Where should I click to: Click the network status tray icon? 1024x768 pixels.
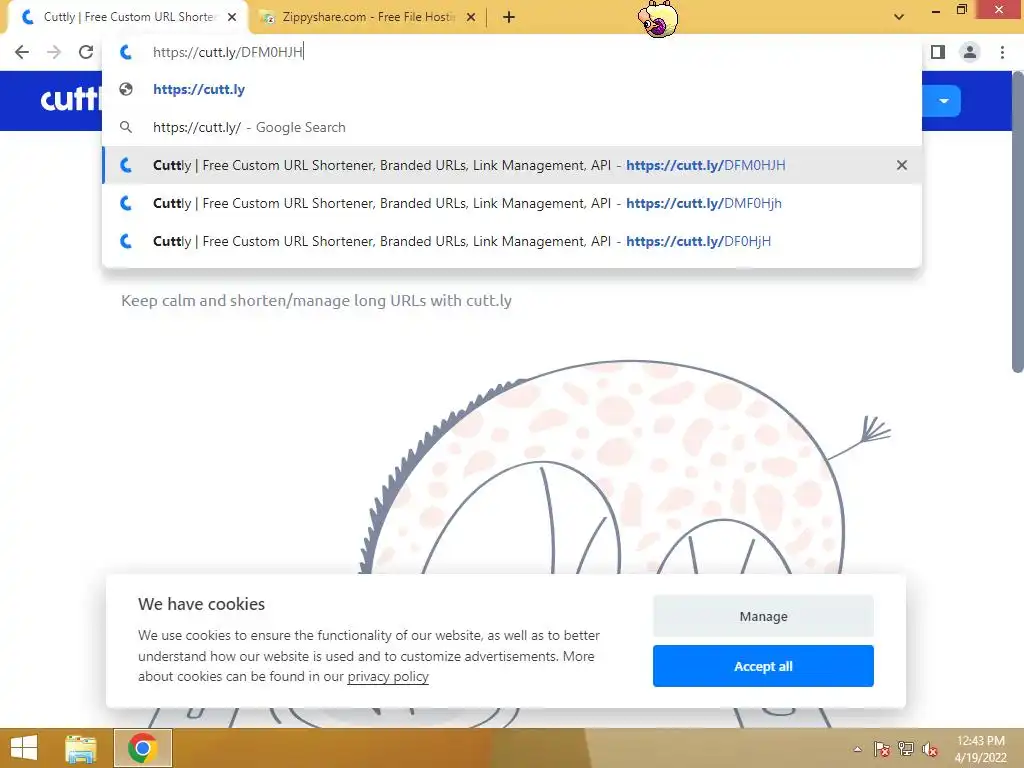906,749
